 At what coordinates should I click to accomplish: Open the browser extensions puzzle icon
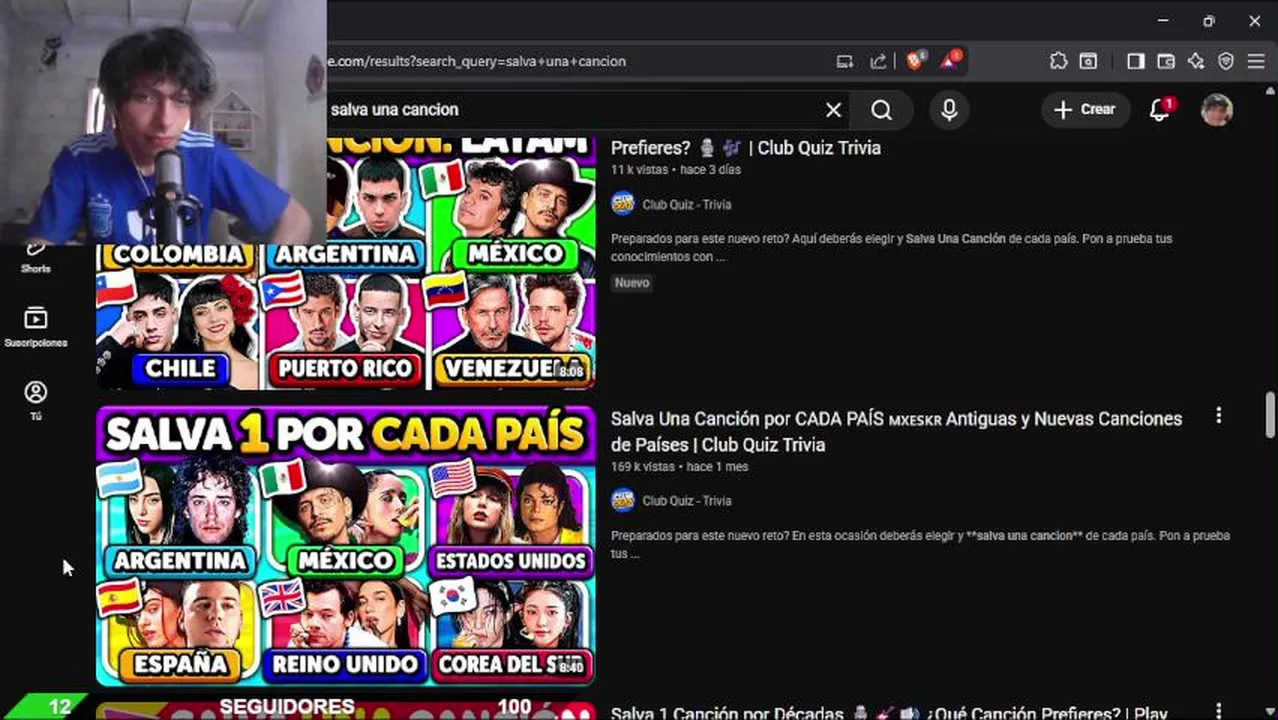1059,61
